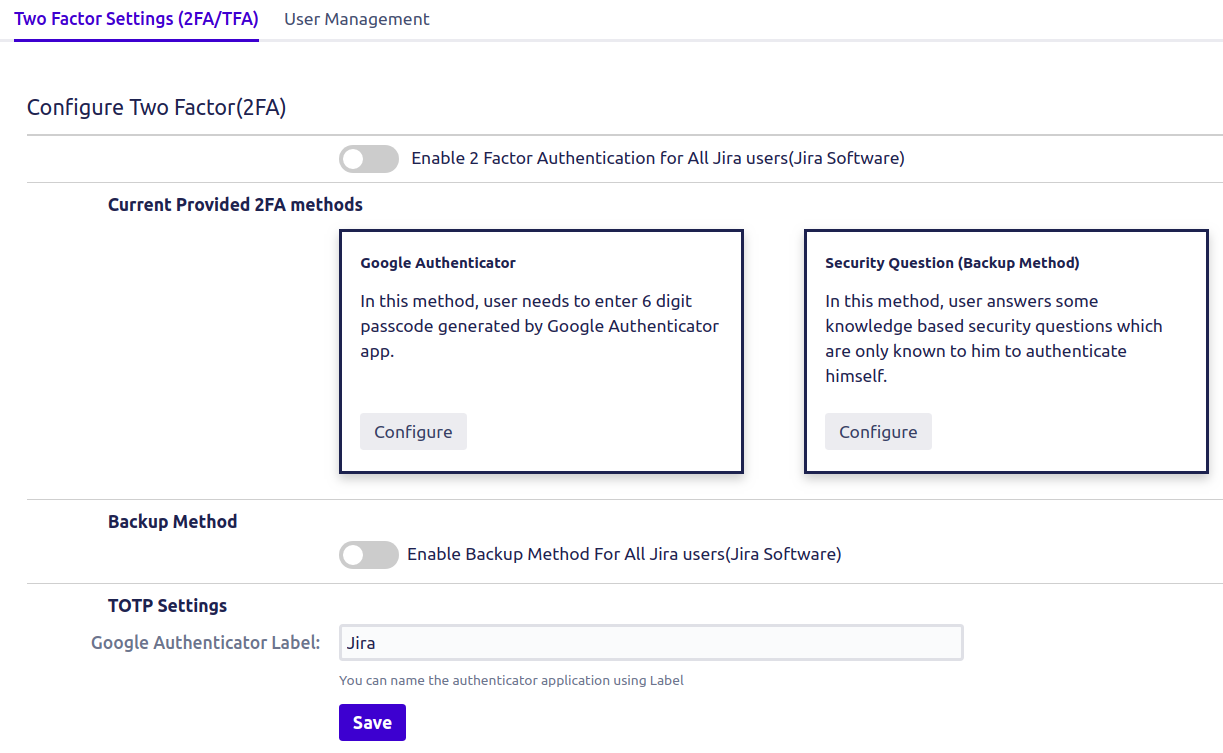Screen dimensions: 1223x753
Task: Switch to the User Management tab
Action: (x=357, y=19)
